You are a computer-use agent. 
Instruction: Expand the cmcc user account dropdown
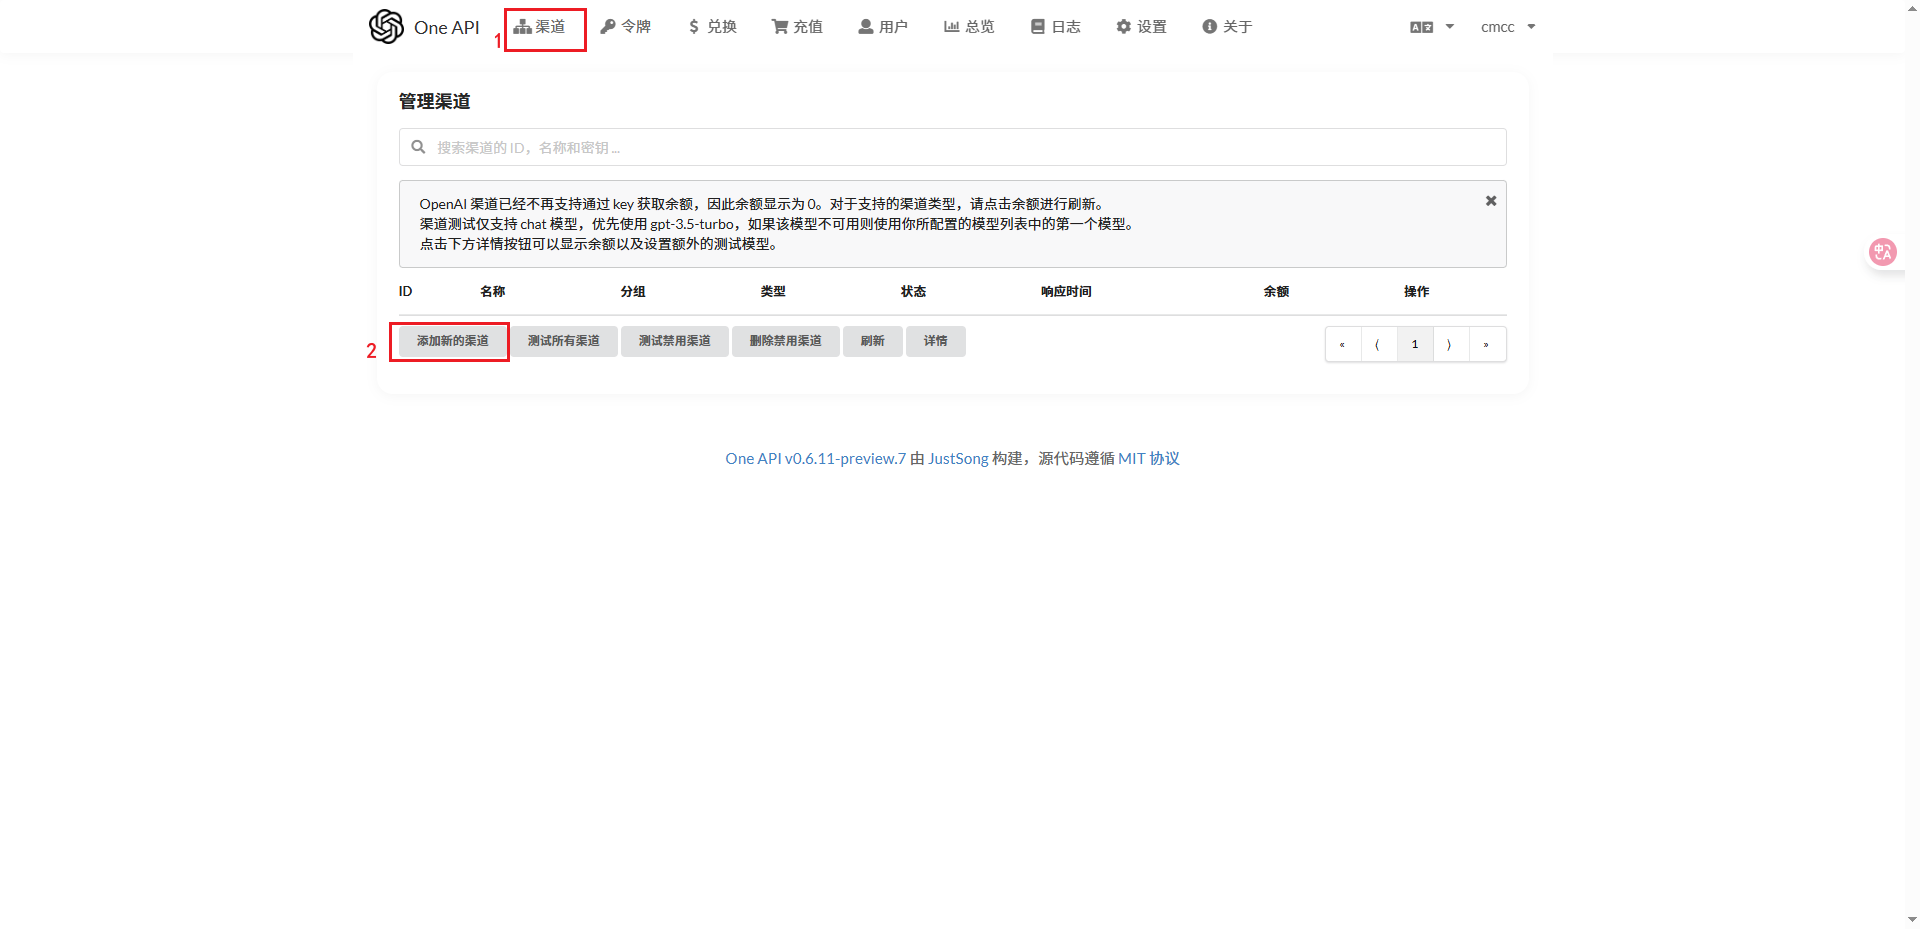pyautogui.click(x=1507, y=27)
